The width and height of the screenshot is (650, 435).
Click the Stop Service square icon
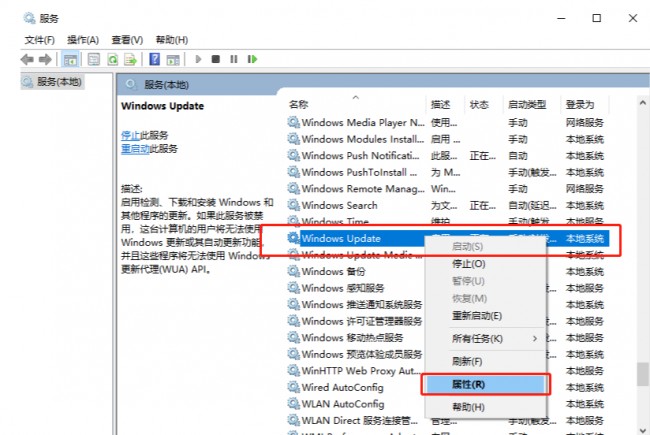pos(216,59)
